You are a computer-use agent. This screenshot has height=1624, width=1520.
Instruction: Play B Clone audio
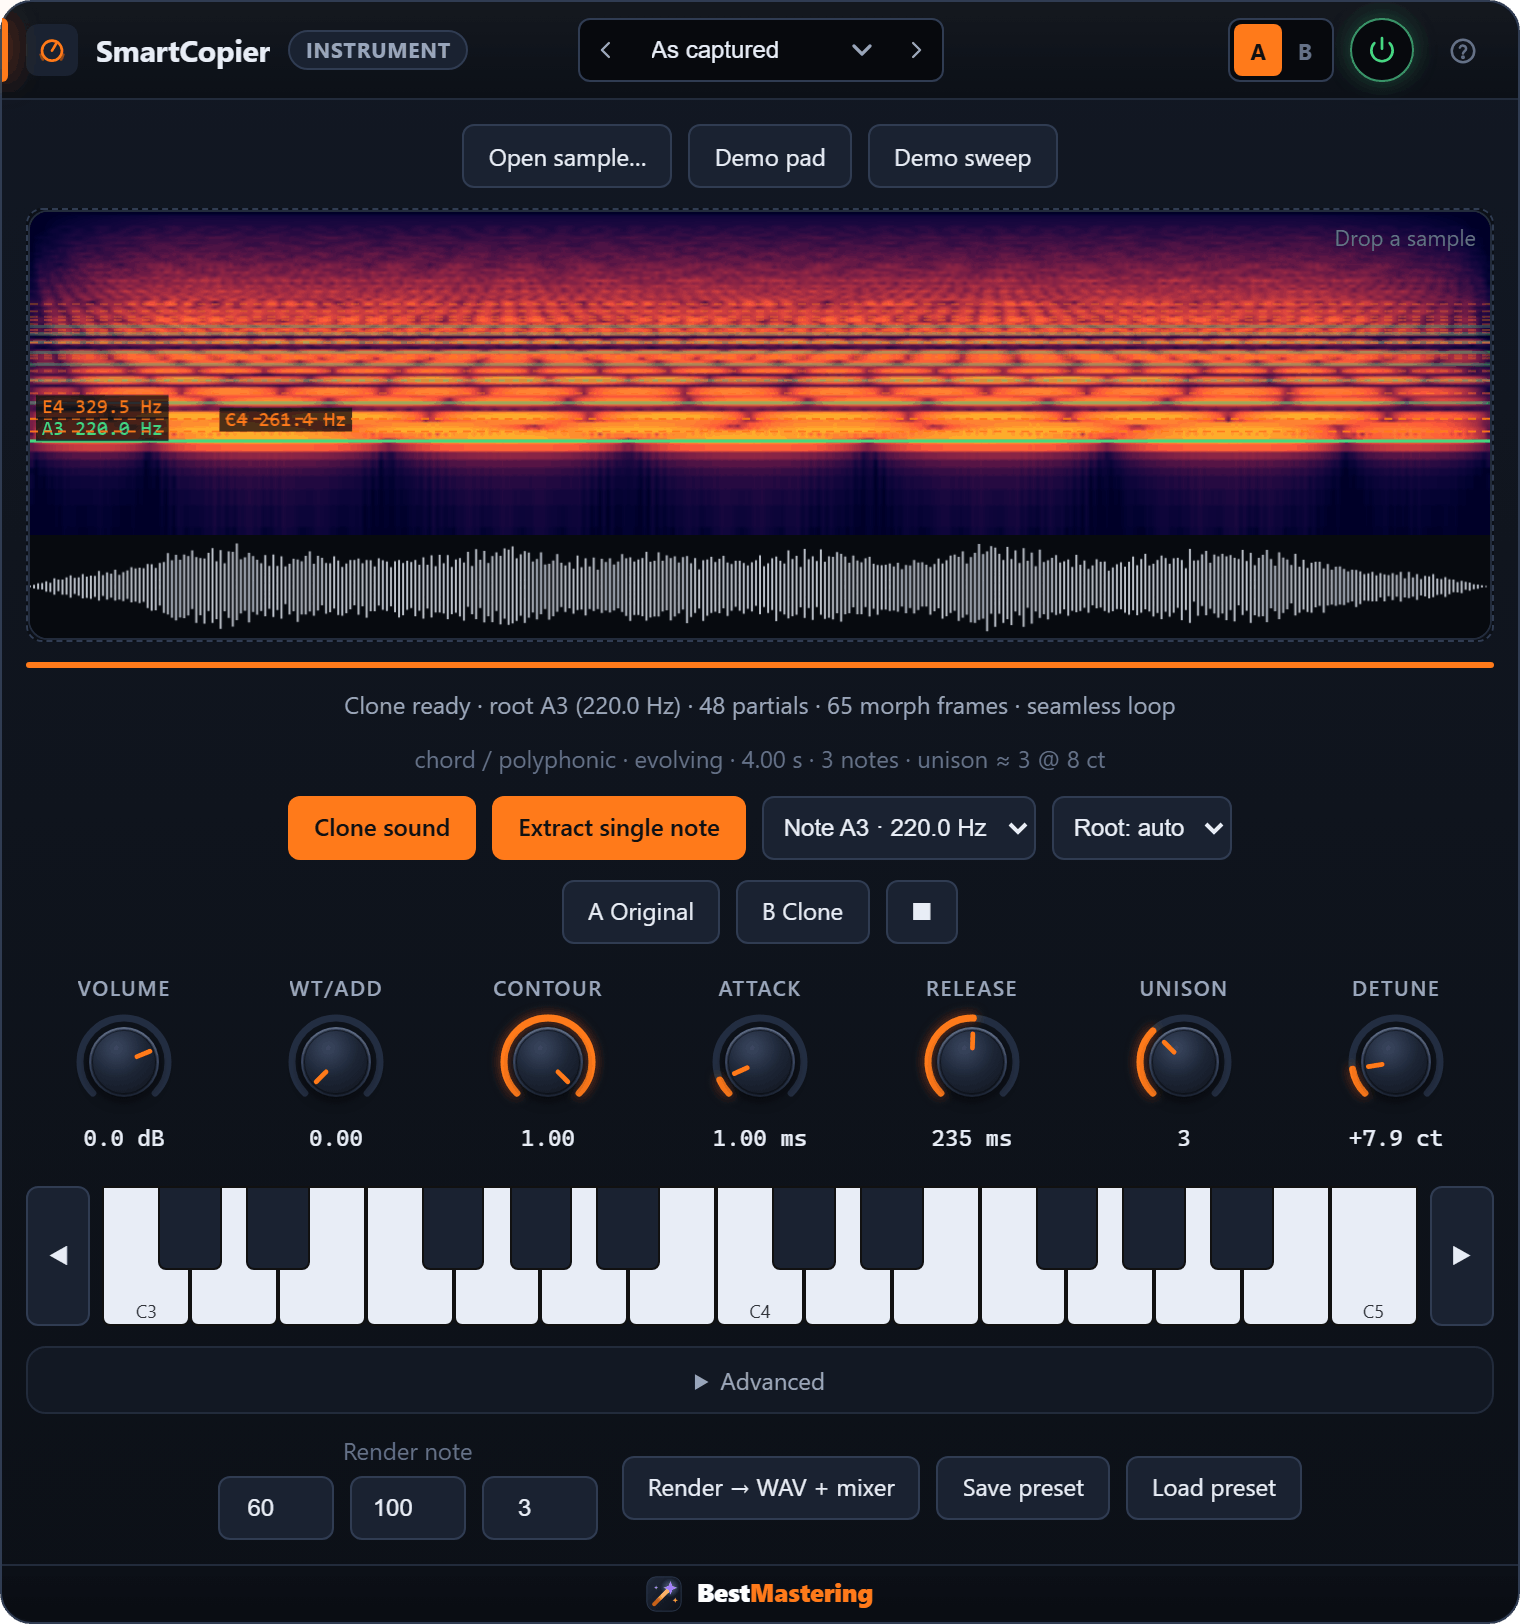(803, 912)
